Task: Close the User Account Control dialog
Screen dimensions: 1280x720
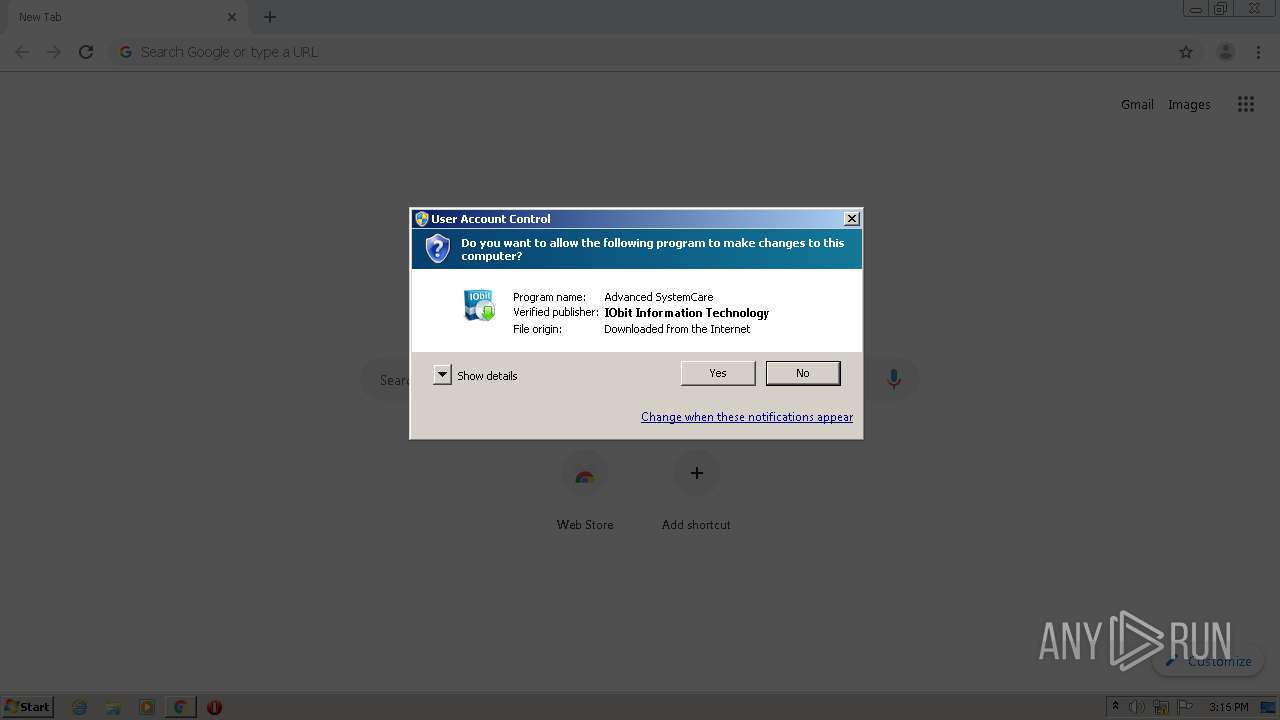Action: (x=852, y=219)
